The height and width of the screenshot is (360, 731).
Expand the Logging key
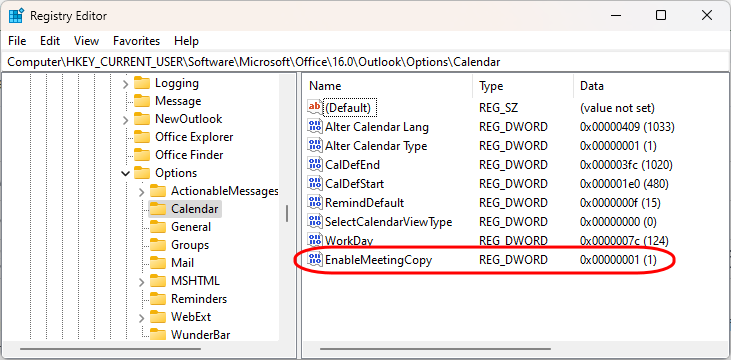(x=125, y=84)
